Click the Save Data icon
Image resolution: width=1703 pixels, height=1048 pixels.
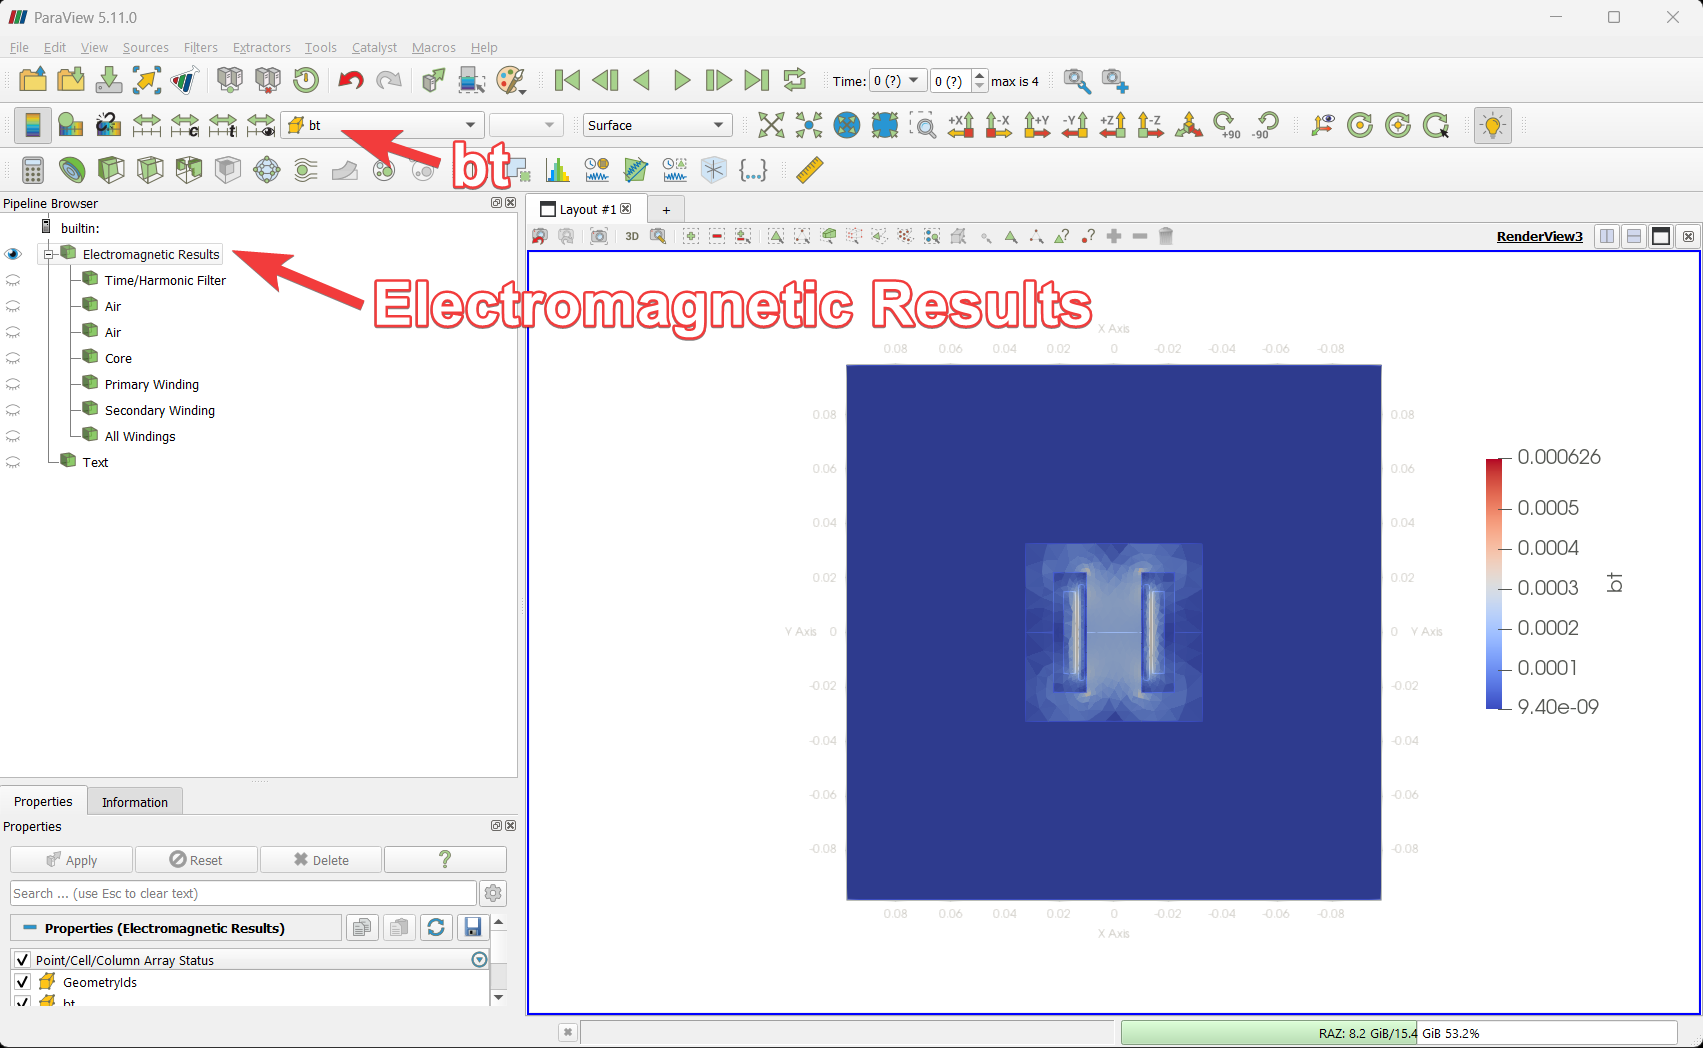109,80
